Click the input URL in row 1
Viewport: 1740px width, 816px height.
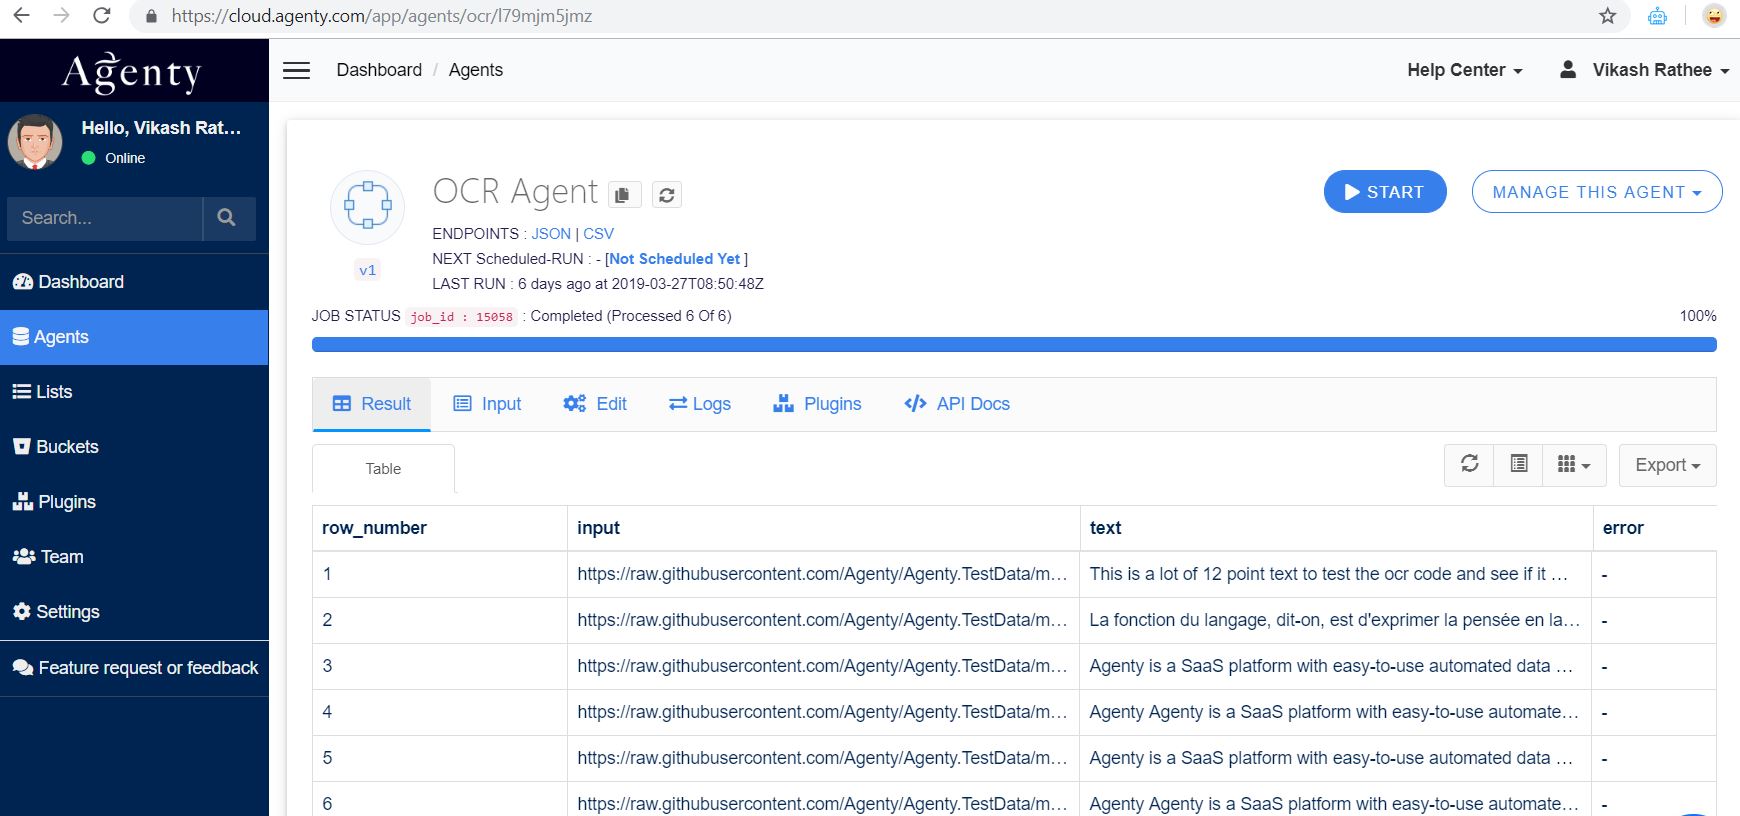click(822, 574)
